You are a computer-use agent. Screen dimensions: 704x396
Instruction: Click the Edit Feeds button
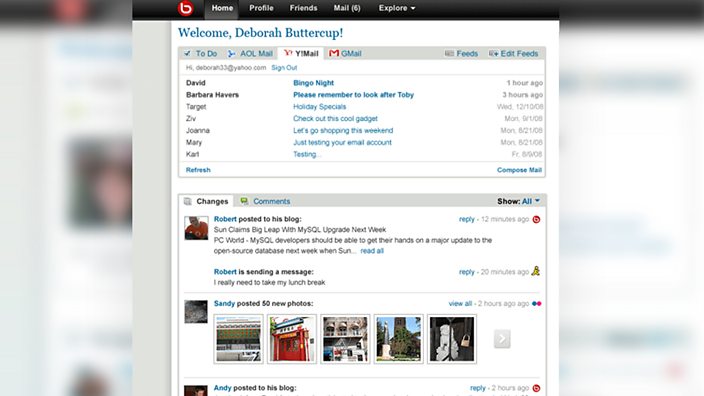tap(514, 53)
